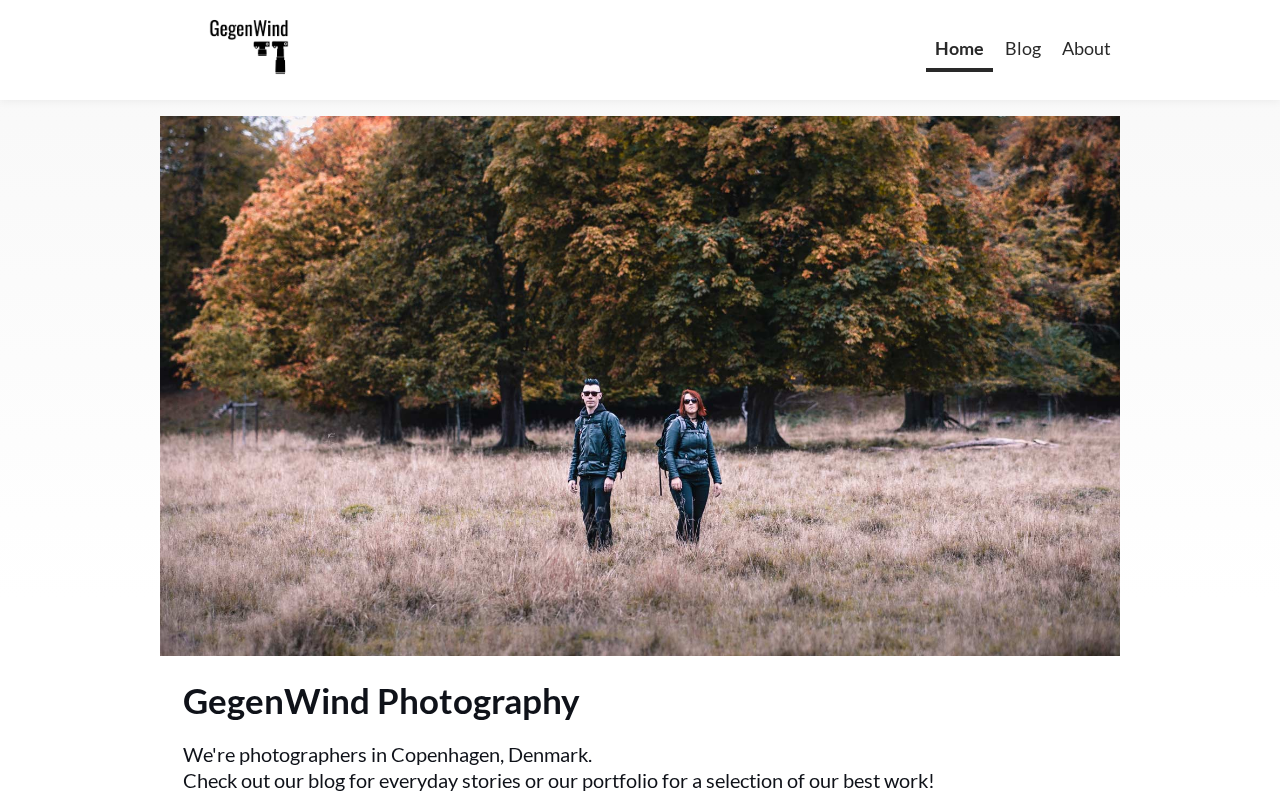Image resolution: width=1280 pixels, height=800 pixels.
Task: Click the underline beneath the Home tab
Action: [959, 70]
